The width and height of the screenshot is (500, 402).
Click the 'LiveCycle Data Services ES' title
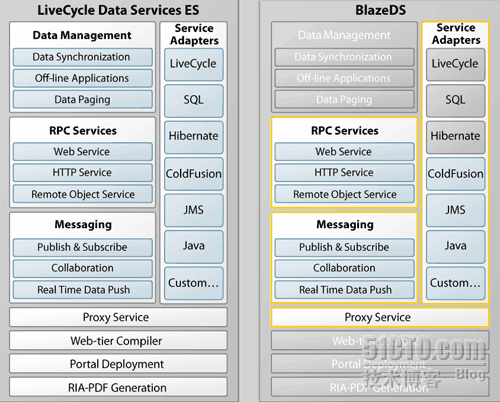tap(118, 10)
